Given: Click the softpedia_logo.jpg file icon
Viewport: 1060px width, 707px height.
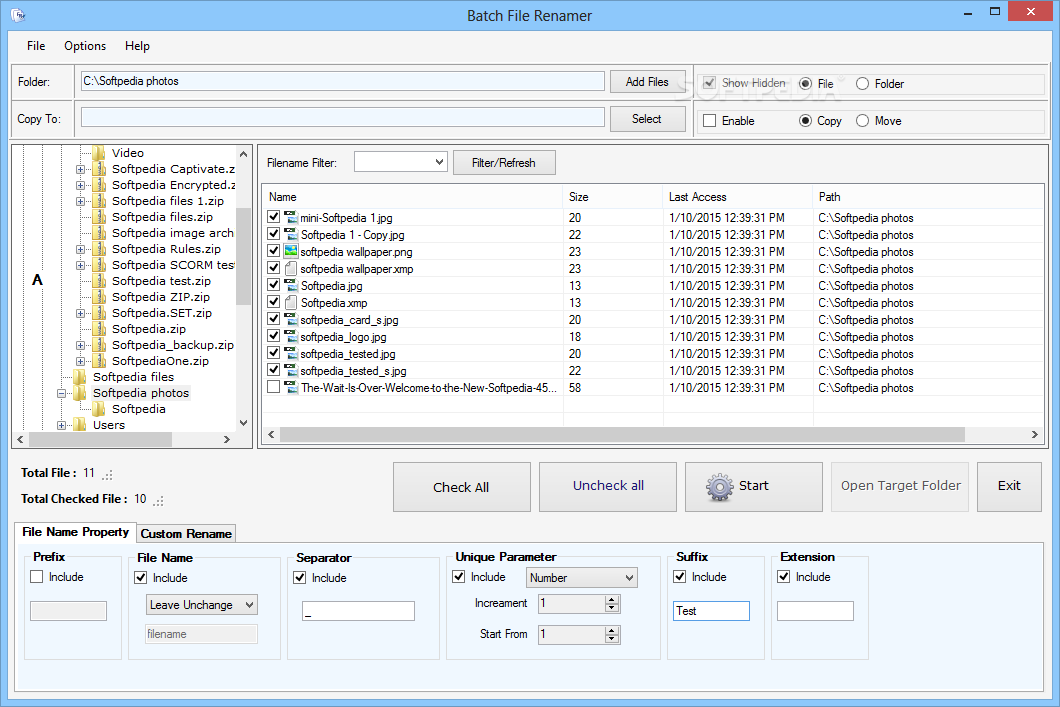Looking at the screenshot, I should click(291, 337).
